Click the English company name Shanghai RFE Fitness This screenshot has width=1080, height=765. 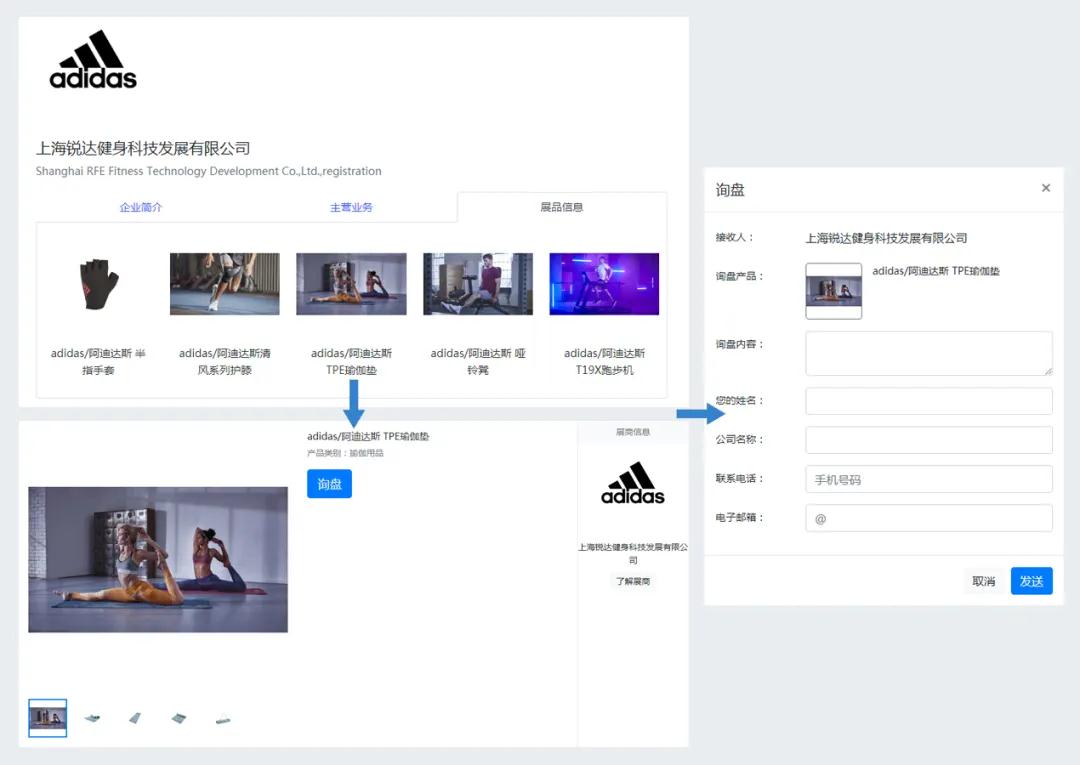pos(208,171)
